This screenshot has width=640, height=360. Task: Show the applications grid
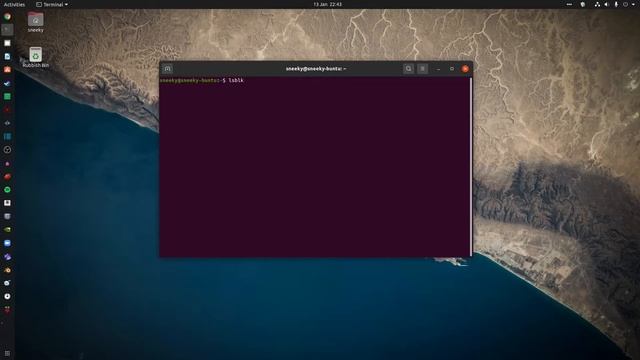pos(7,353)
